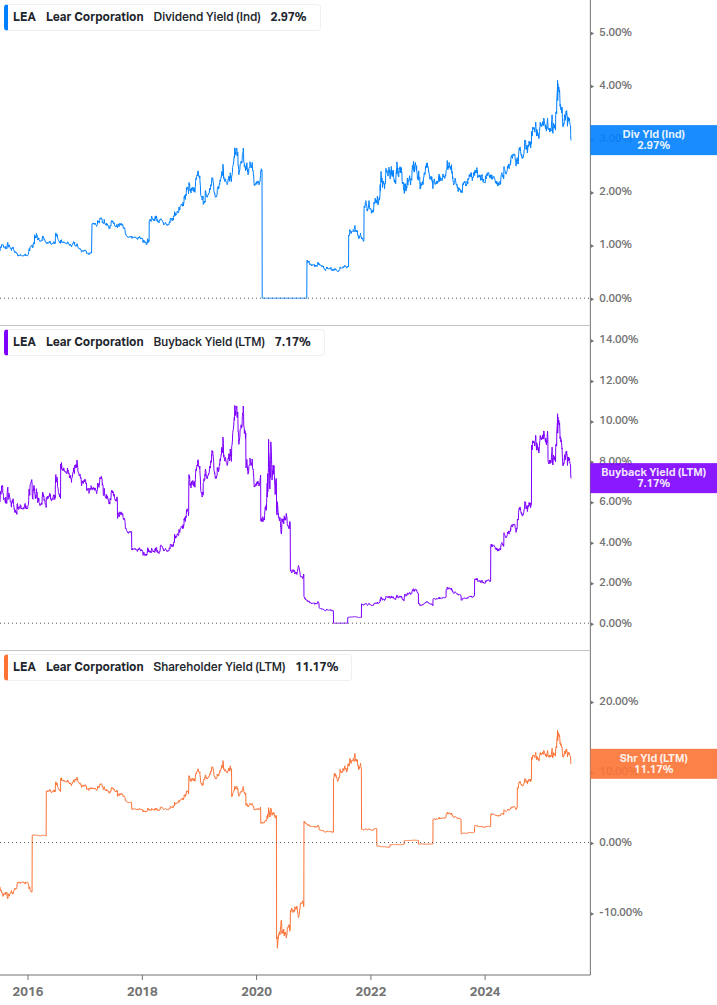Screen dimensions: 717x1005
Task: Click the 2020 label on the time axis
Action: point(256,992)
